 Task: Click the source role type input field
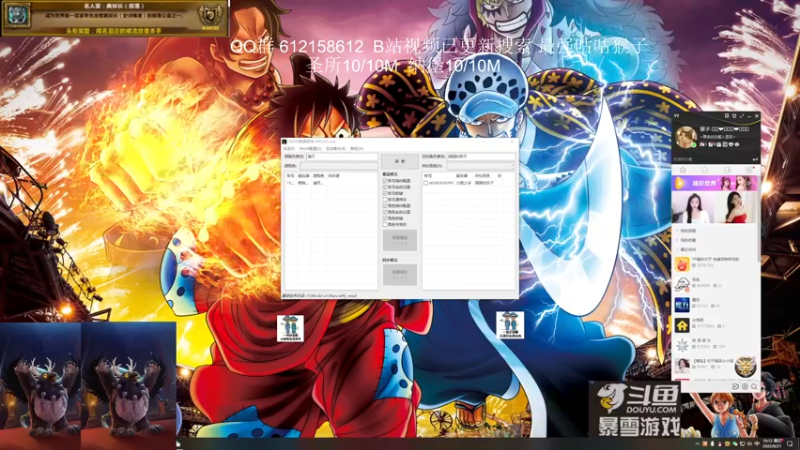tap(342, 157)
